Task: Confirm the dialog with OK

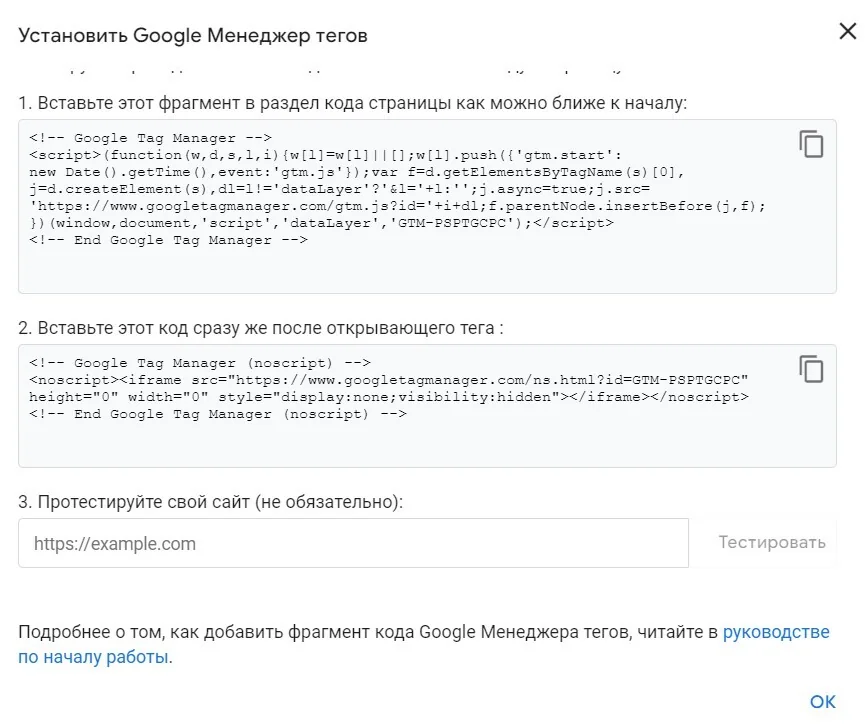Action: click(823, 702)
